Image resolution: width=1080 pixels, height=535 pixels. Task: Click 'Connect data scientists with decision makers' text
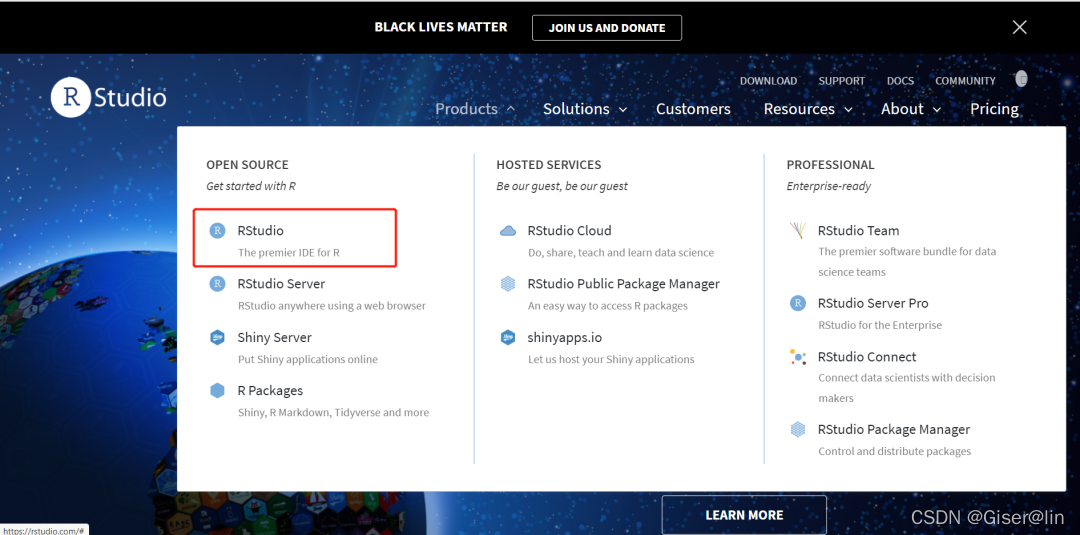click(x=906, y=388)
